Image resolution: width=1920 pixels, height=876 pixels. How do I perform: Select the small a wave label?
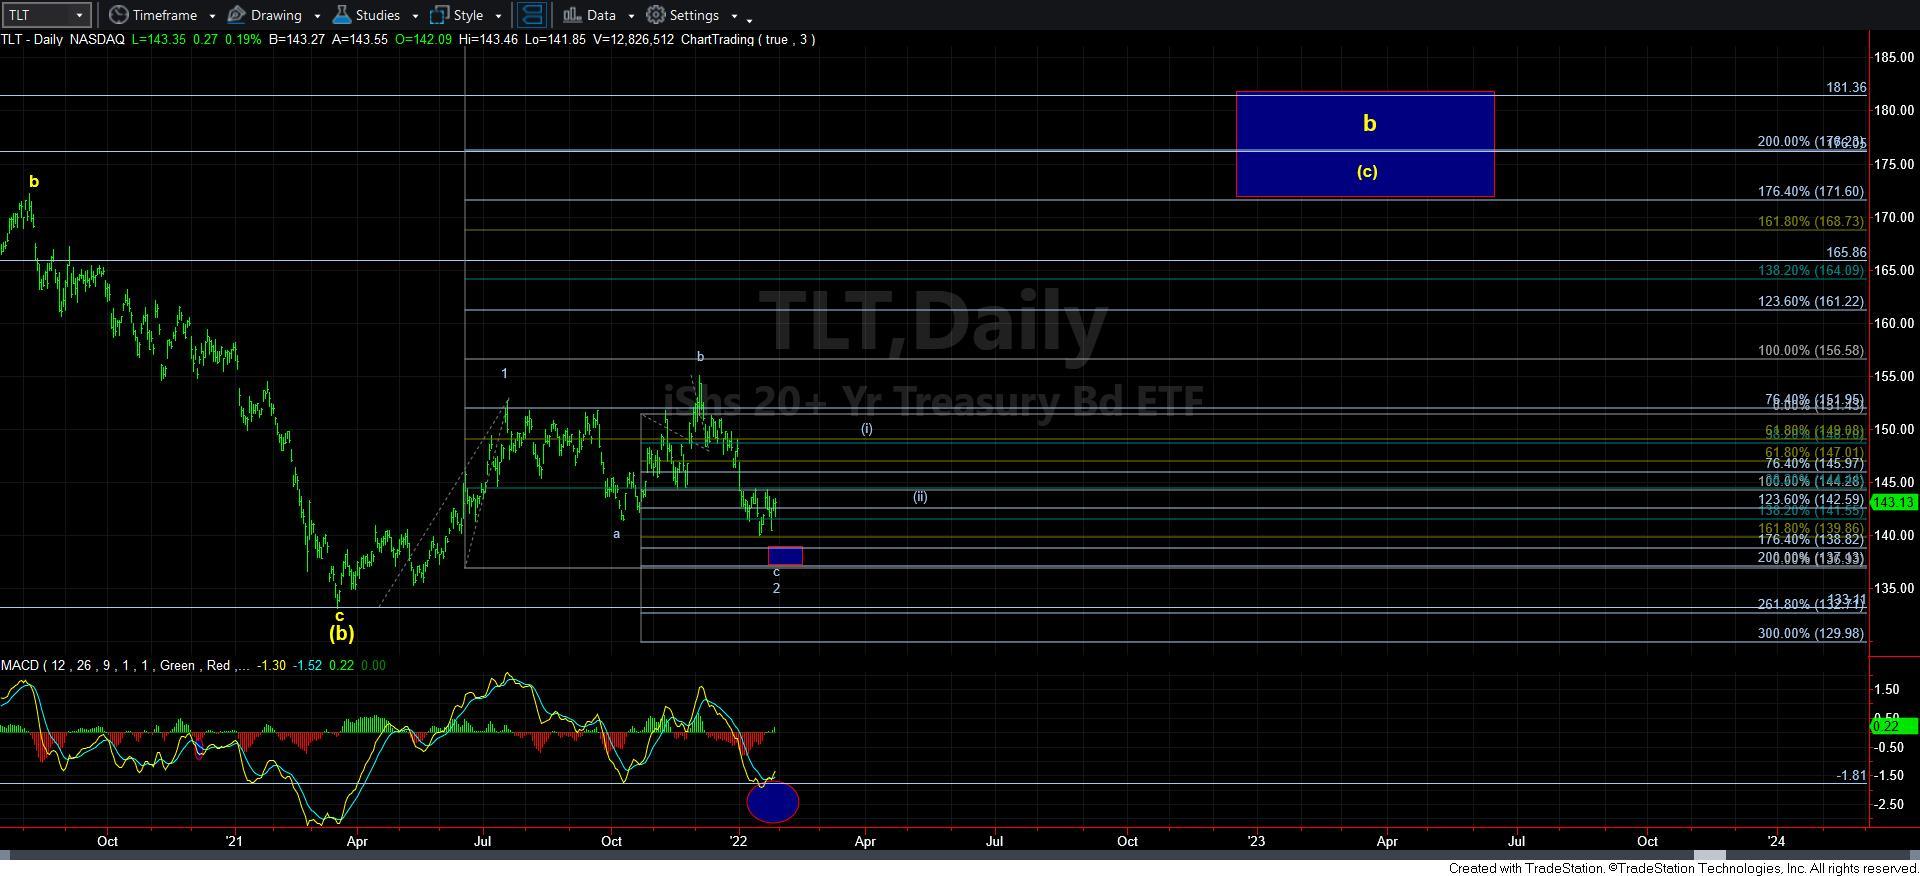[x=616, y=534]
